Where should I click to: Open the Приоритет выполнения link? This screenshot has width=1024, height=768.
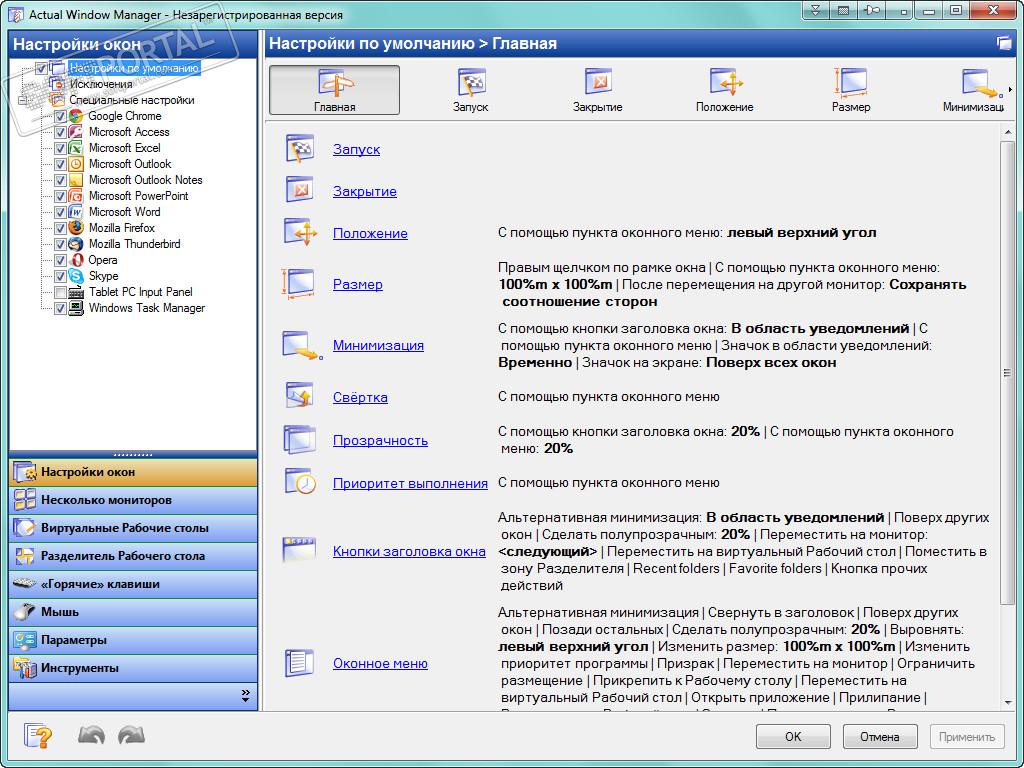coord(410,483)
